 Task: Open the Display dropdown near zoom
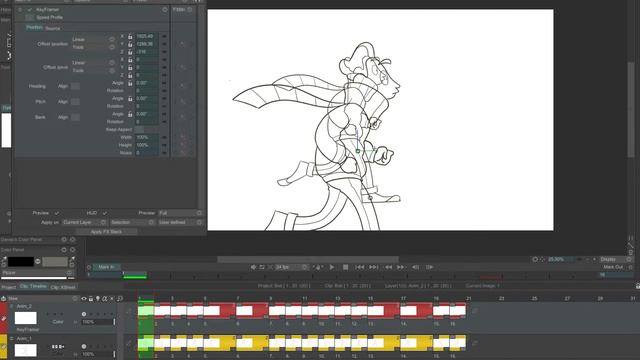(616, 259)
